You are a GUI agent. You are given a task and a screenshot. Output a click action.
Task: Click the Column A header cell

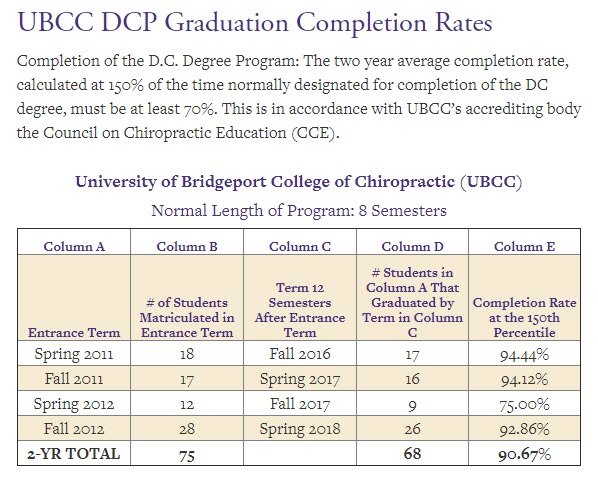coord(74,242)
